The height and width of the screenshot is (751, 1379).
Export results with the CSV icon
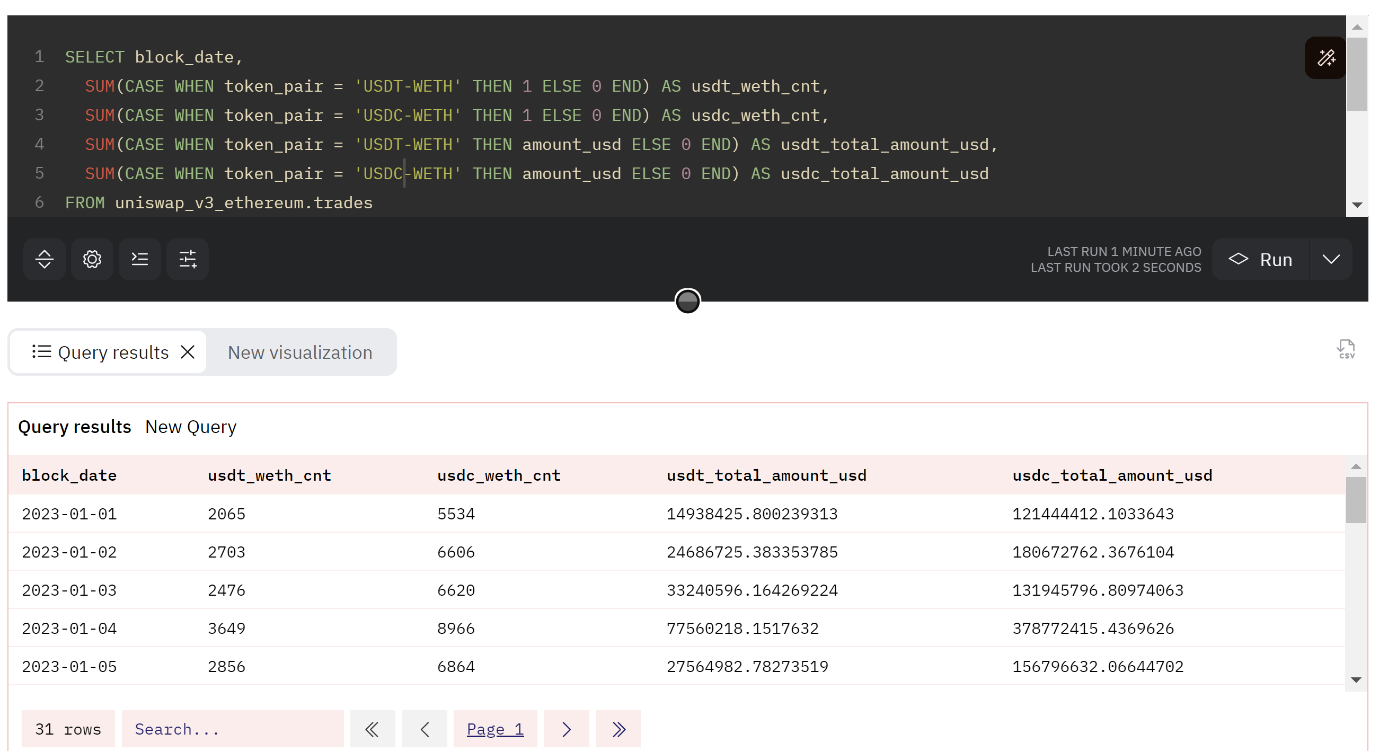[x=1346, y=349]
